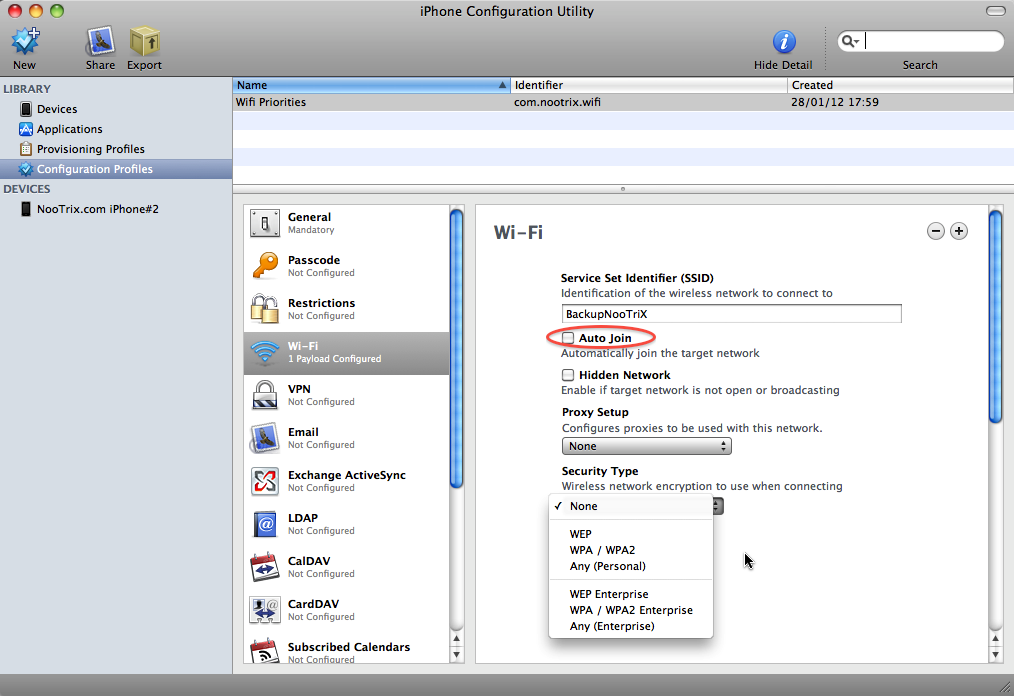Select the Wifi Priorities profile row

(623, 102)
